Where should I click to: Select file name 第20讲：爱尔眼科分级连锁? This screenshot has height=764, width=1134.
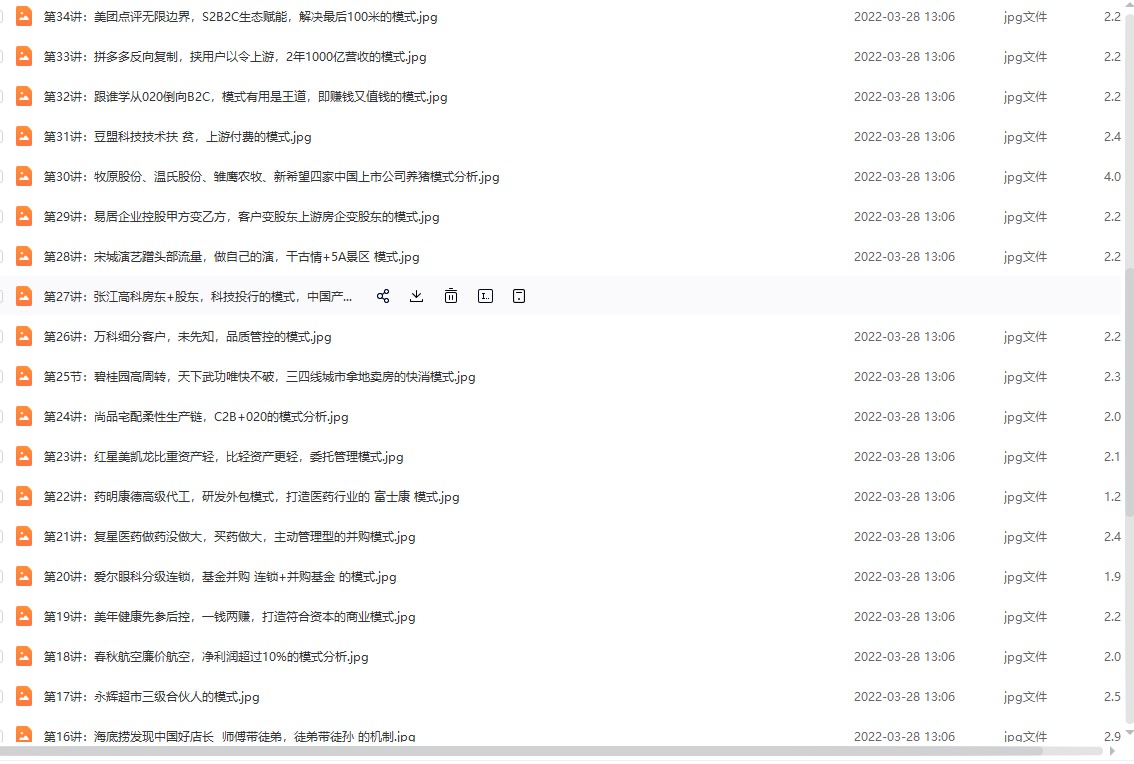click(x=220, y=577)
